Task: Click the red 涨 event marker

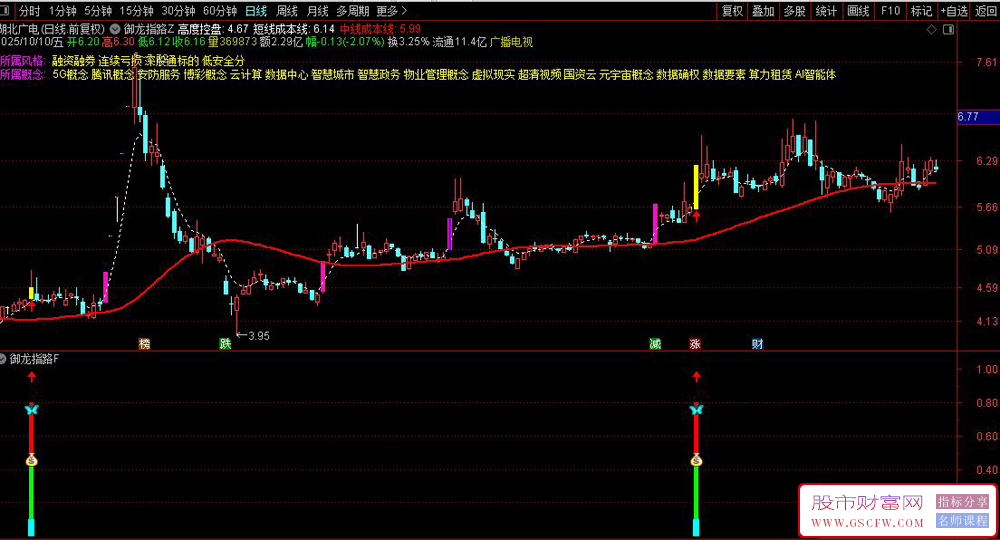Action: 695,344
